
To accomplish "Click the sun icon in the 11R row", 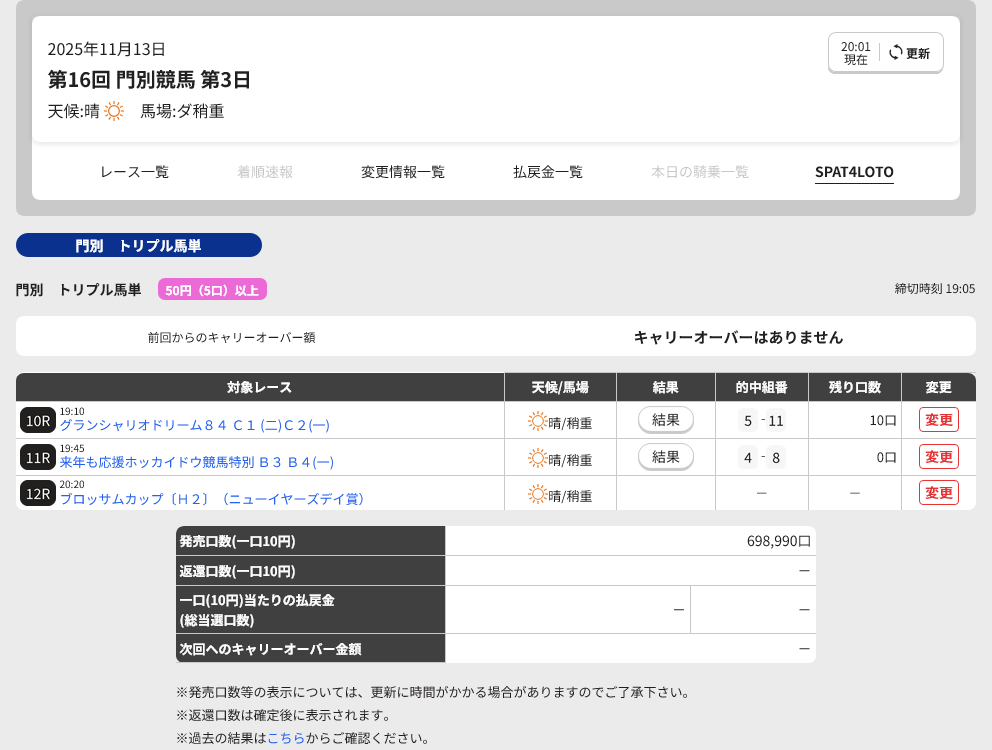I will point(537,458).
